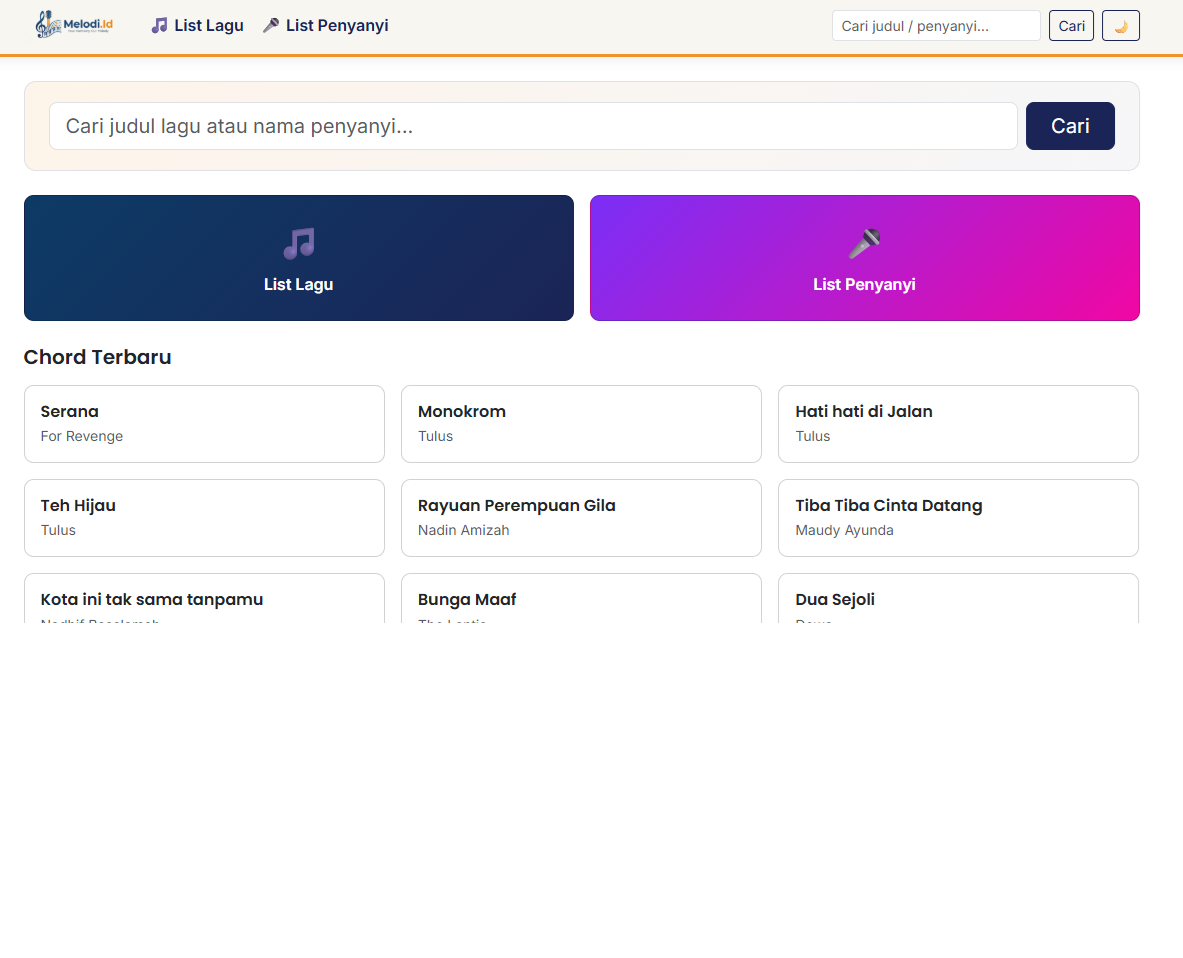Viewport: 1183px width, 958px height.
Task: Toggle dark mode with the moon button
Action: (1120, 26)
